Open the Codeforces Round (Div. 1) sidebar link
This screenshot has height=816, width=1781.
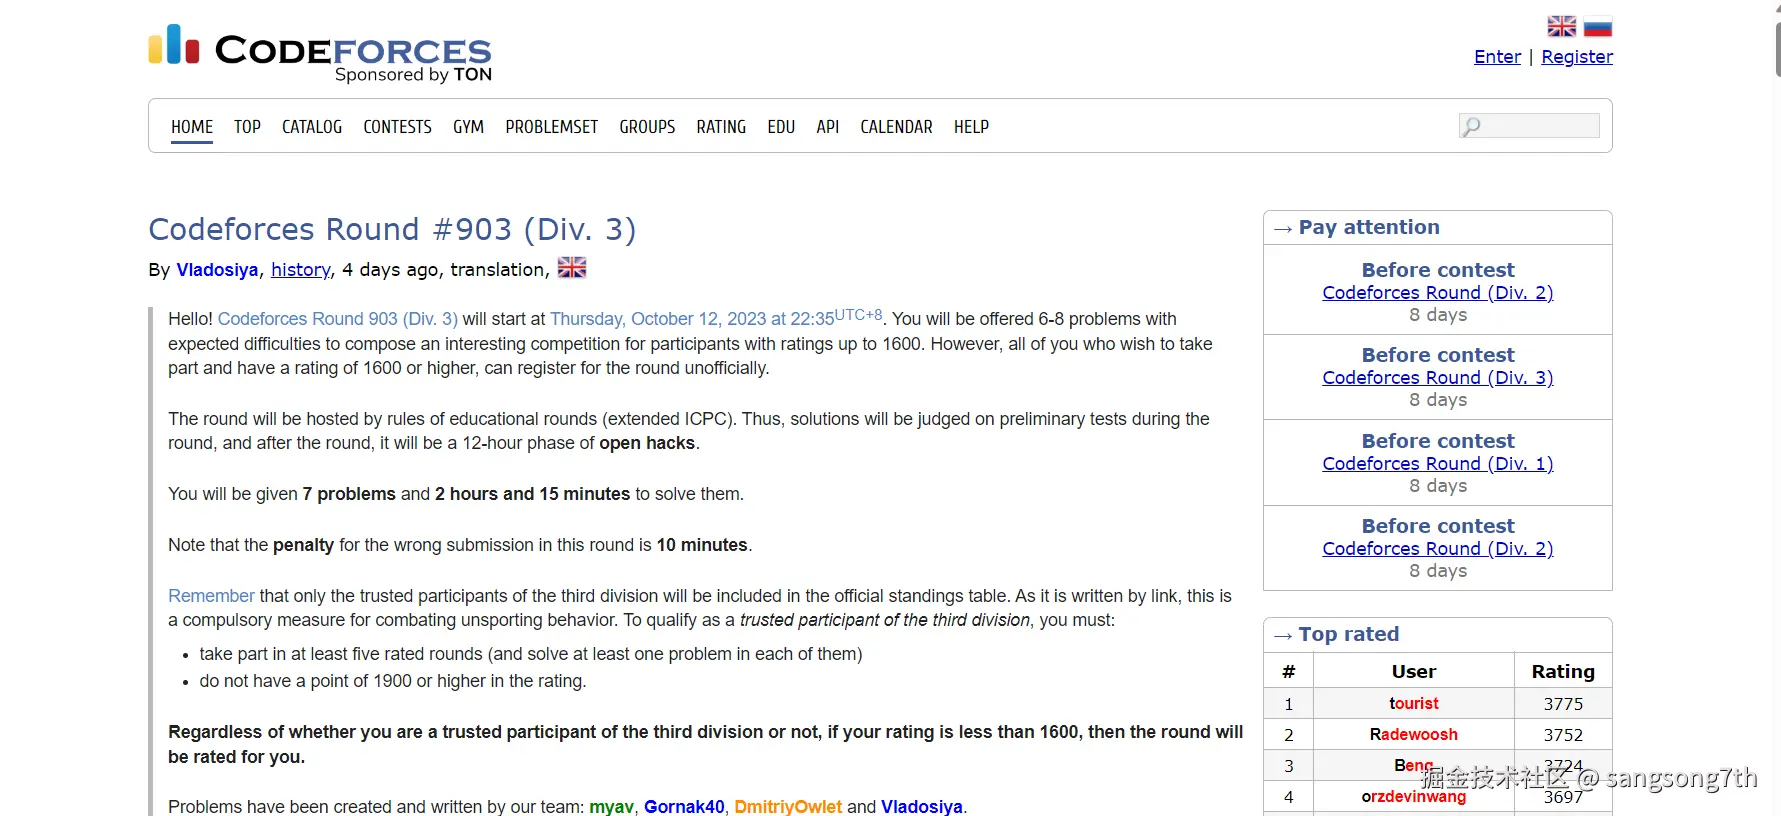point(1438,464)
